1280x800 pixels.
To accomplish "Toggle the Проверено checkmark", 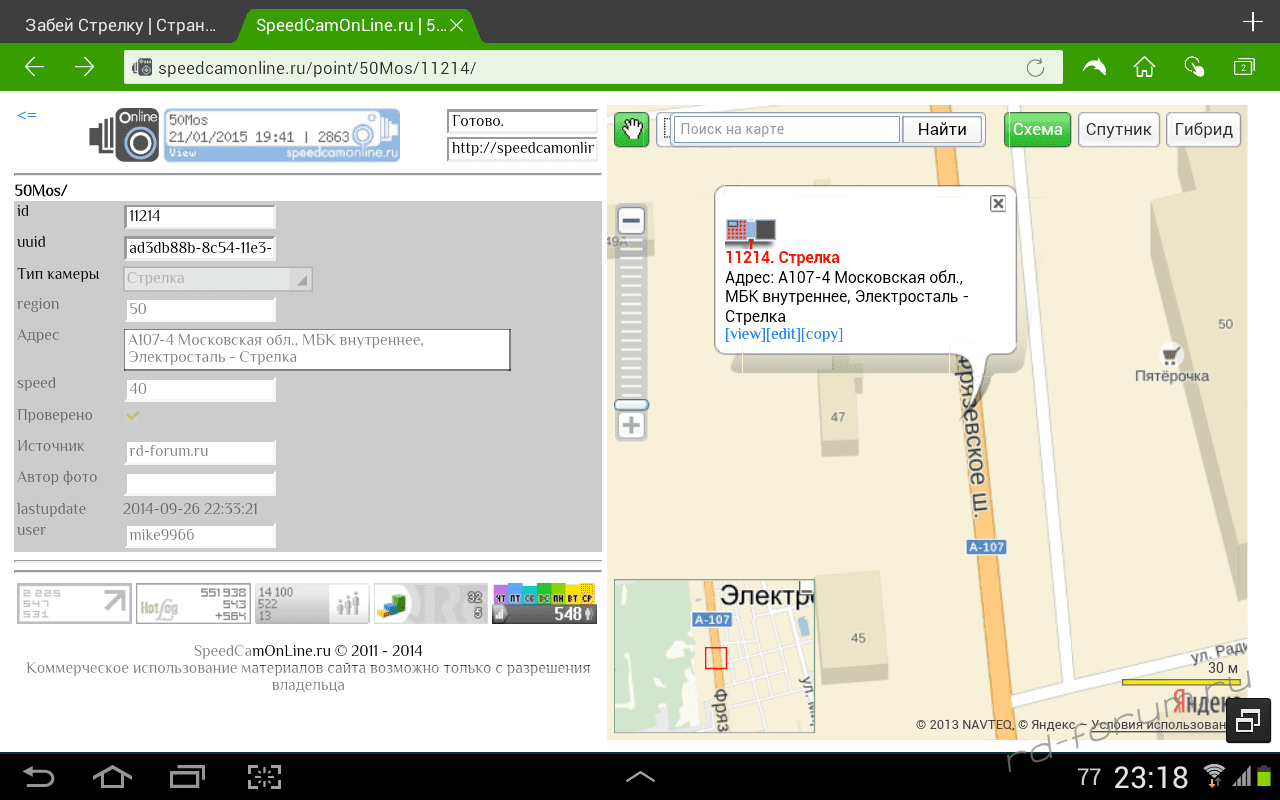I will coord(133,415).
